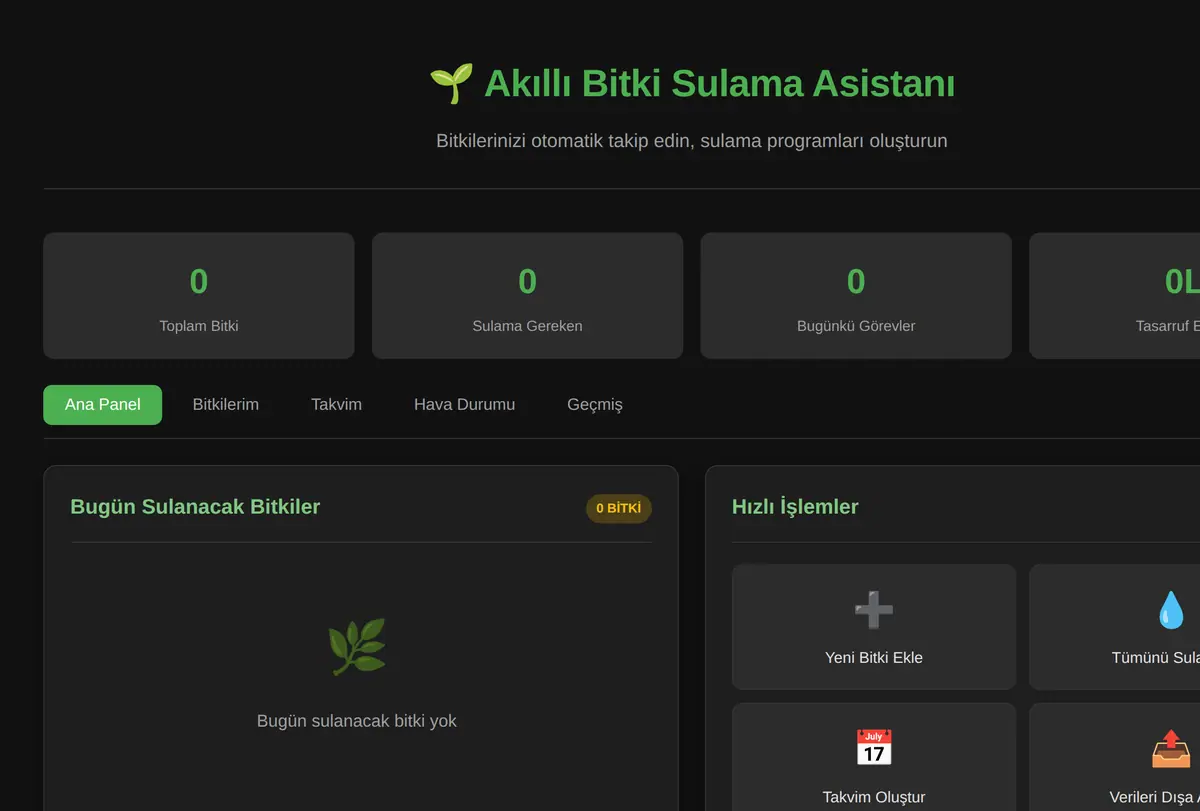
Task: Click the seedling icon in the page title
Action: [451, 84]
